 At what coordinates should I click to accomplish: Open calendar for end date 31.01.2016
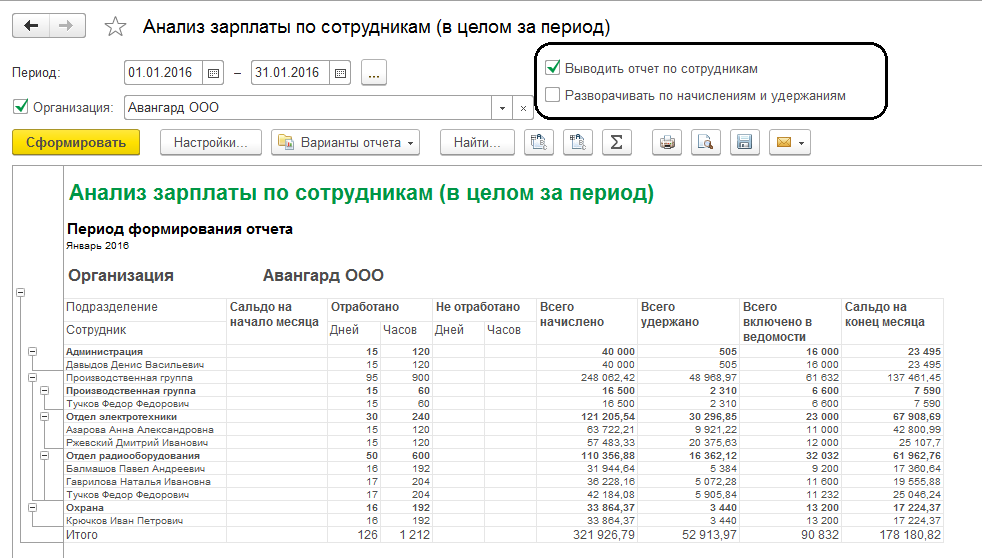coord(340,73)
